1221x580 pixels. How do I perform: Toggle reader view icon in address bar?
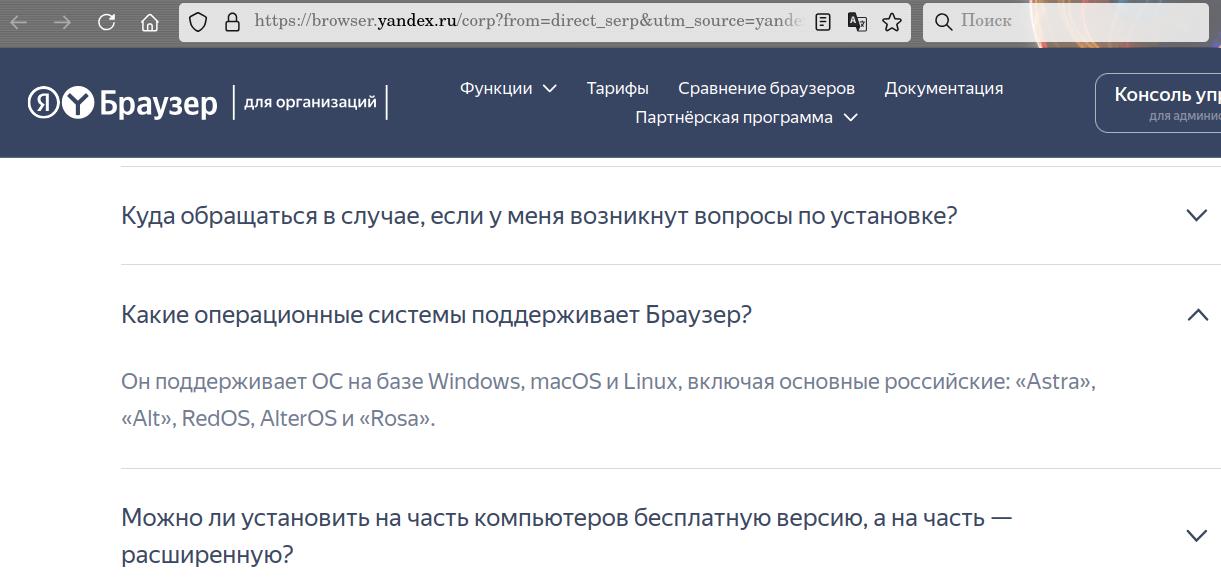823,22
